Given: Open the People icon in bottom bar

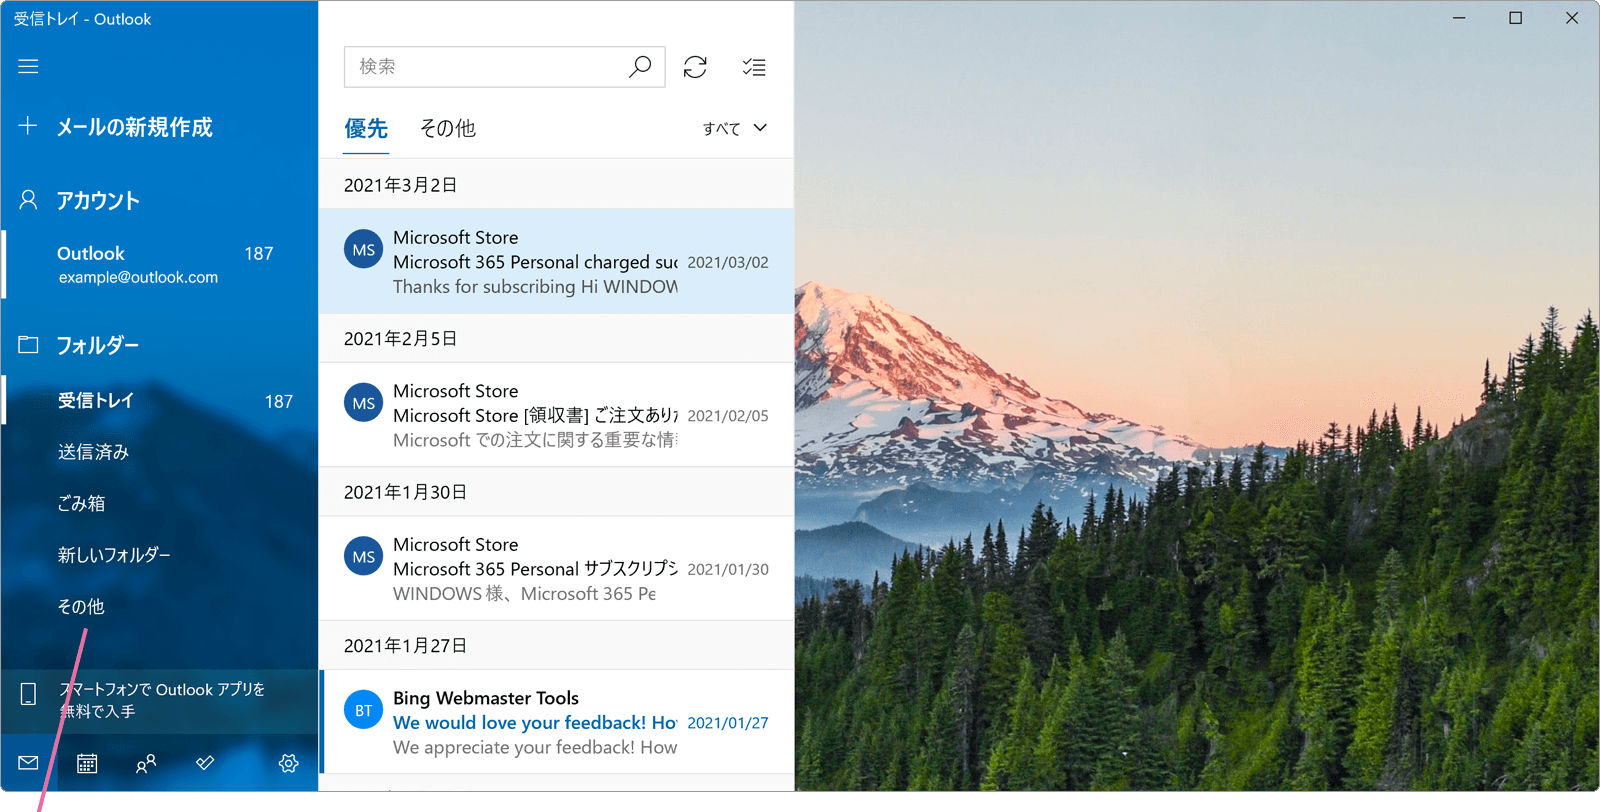Looking at the screenshot, I should point(146,763).
